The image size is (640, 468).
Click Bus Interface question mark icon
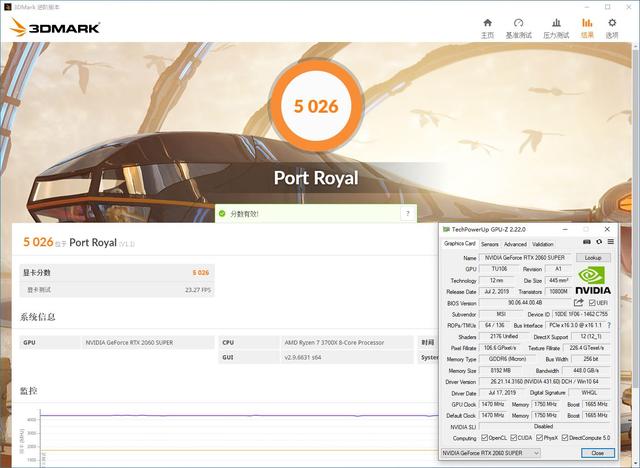coord(609,325)
